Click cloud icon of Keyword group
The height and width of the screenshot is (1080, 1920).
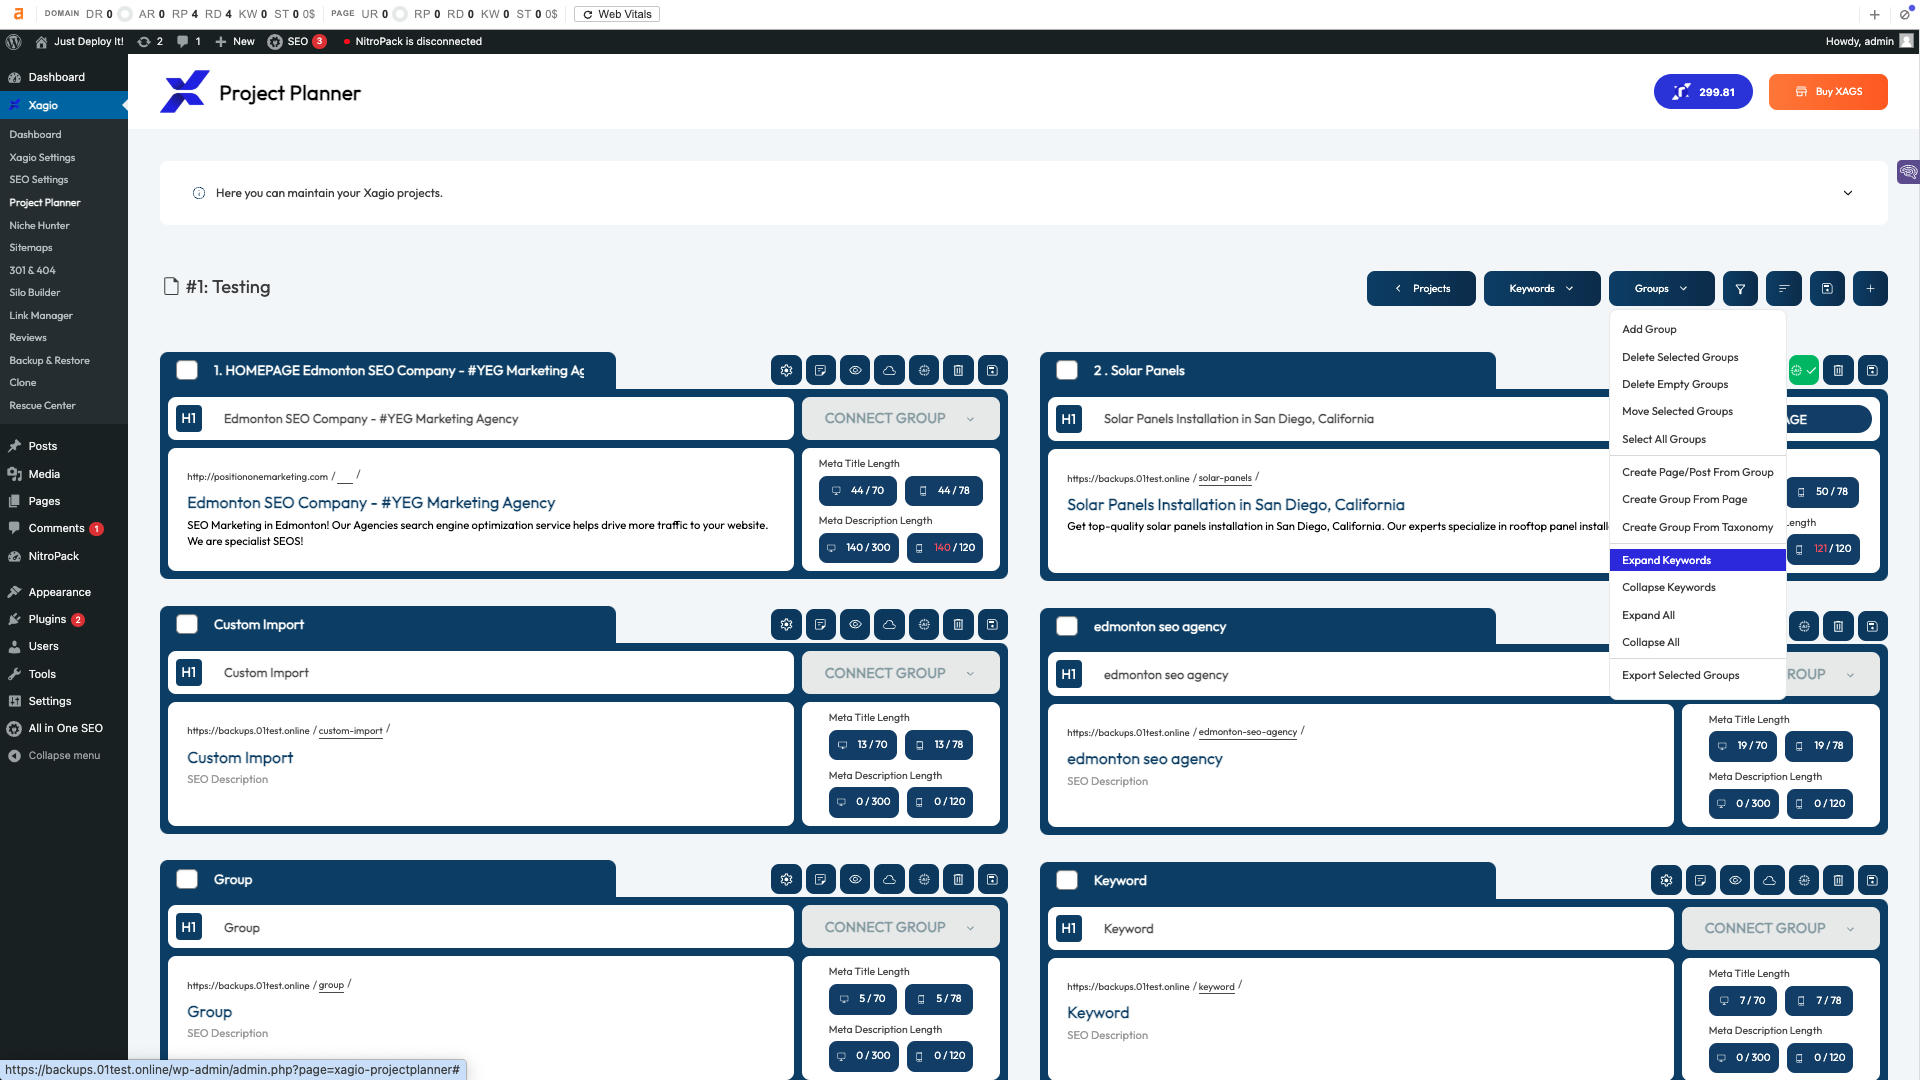(x=1769, y=880)
